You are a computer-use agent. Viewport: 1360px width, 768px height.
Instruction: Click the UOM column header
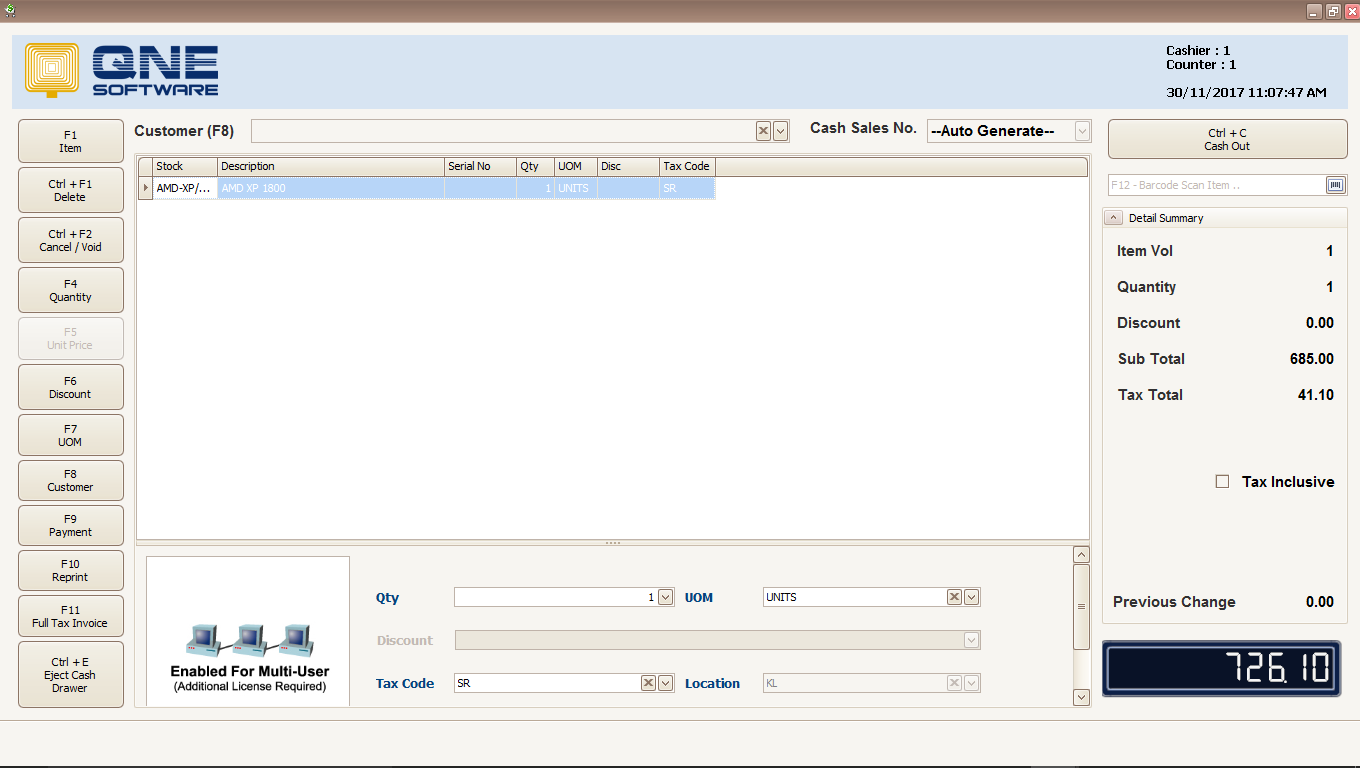click(576, 166)
